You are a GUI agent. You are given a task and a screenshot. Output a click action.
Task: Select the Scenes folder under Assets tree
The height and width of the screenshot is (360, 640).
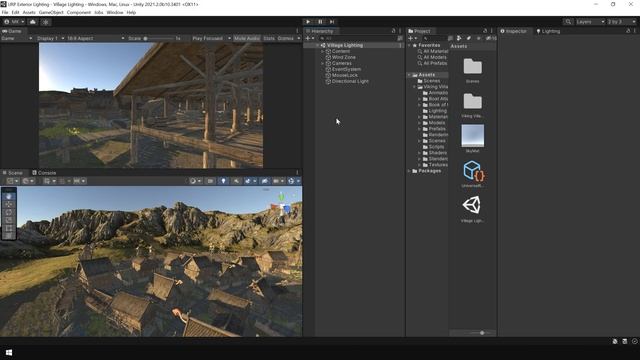click(x=431, y=81)
